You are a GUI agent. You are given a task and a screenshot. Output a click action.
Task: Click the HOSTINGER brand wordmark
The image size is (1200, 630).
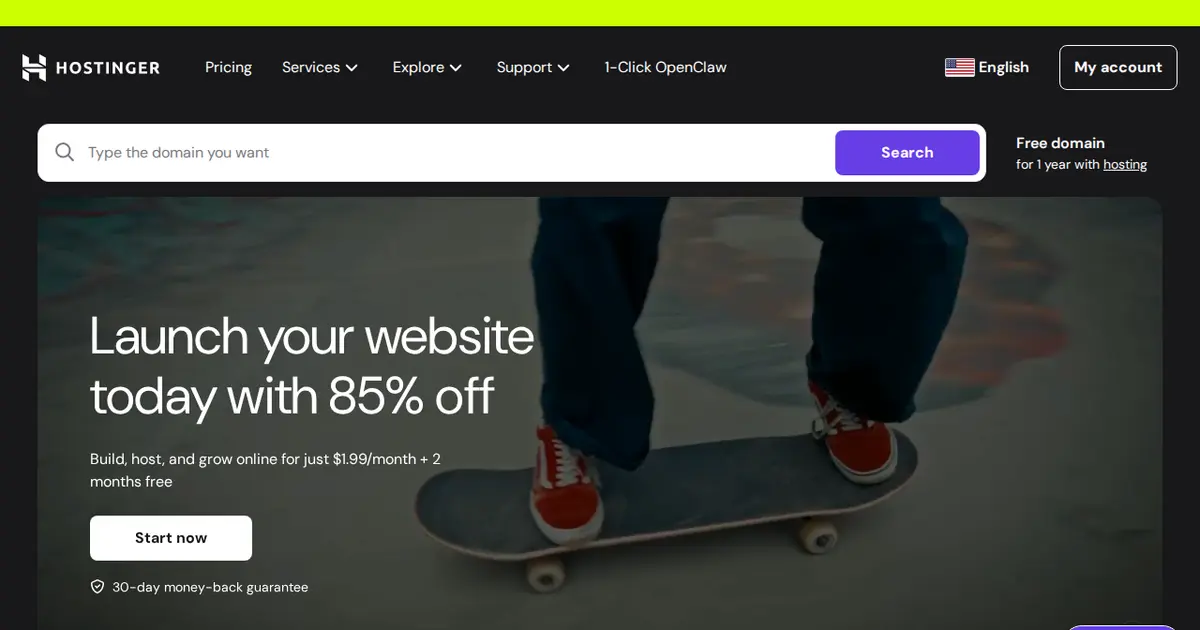point(108,68)
